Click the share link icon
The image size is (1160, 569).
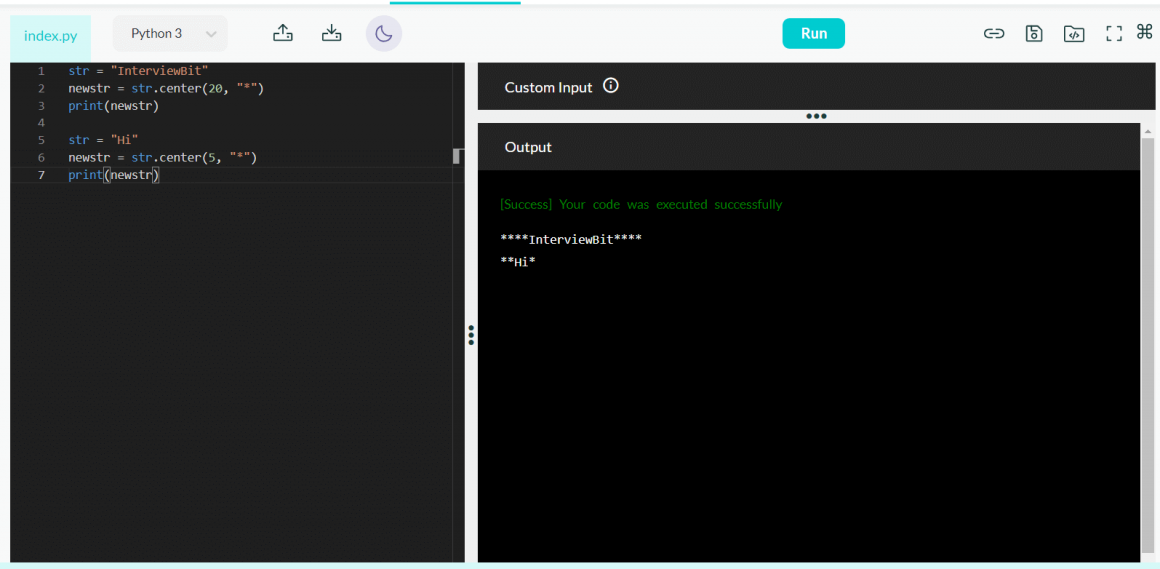[x=993, y=33]
